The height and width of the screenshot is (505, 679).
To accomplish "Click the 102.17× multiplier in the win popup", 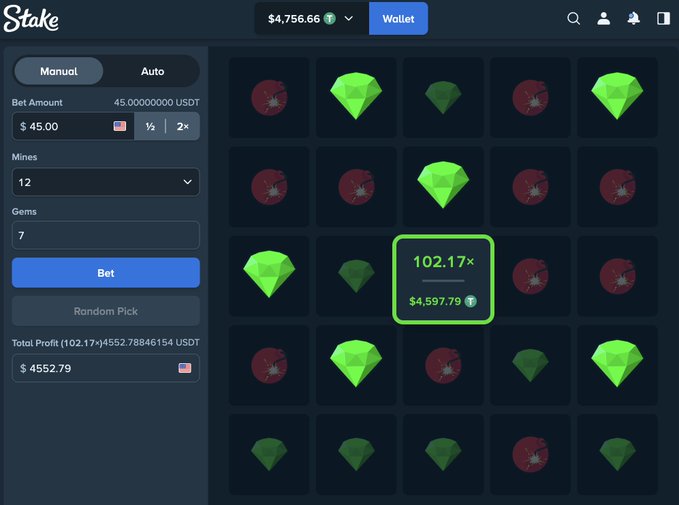I will click(x=443, y=262).
